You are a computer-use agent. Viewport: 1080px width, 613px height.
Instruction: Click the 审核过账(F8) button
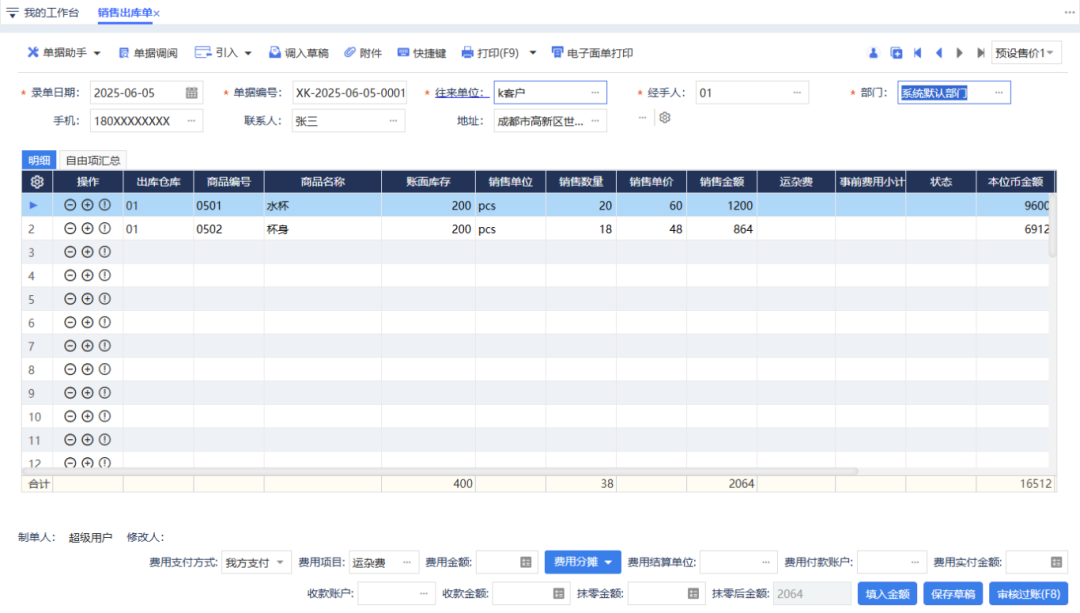tap(1028, 594)
